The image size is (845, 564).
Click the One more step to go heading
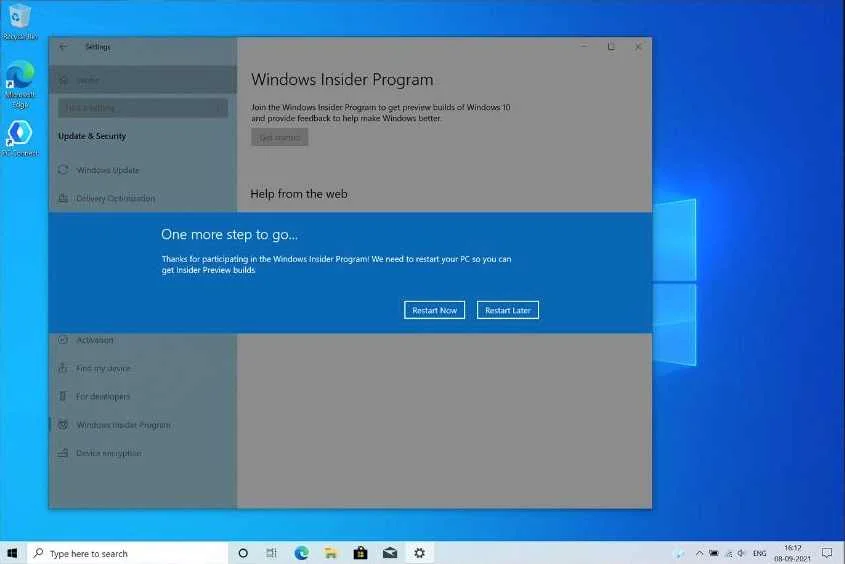[x=229, y=234]
